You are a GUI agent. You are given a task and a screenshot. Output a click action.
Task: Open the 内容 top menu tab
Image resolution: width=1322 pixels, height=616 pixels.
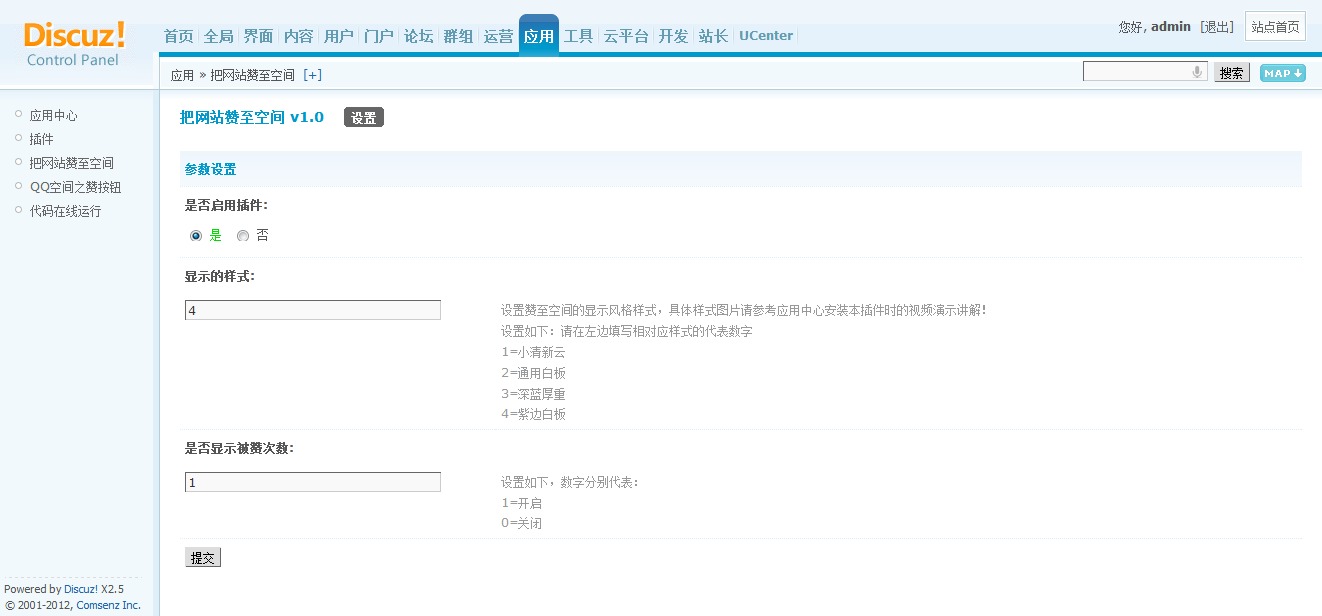298,36
